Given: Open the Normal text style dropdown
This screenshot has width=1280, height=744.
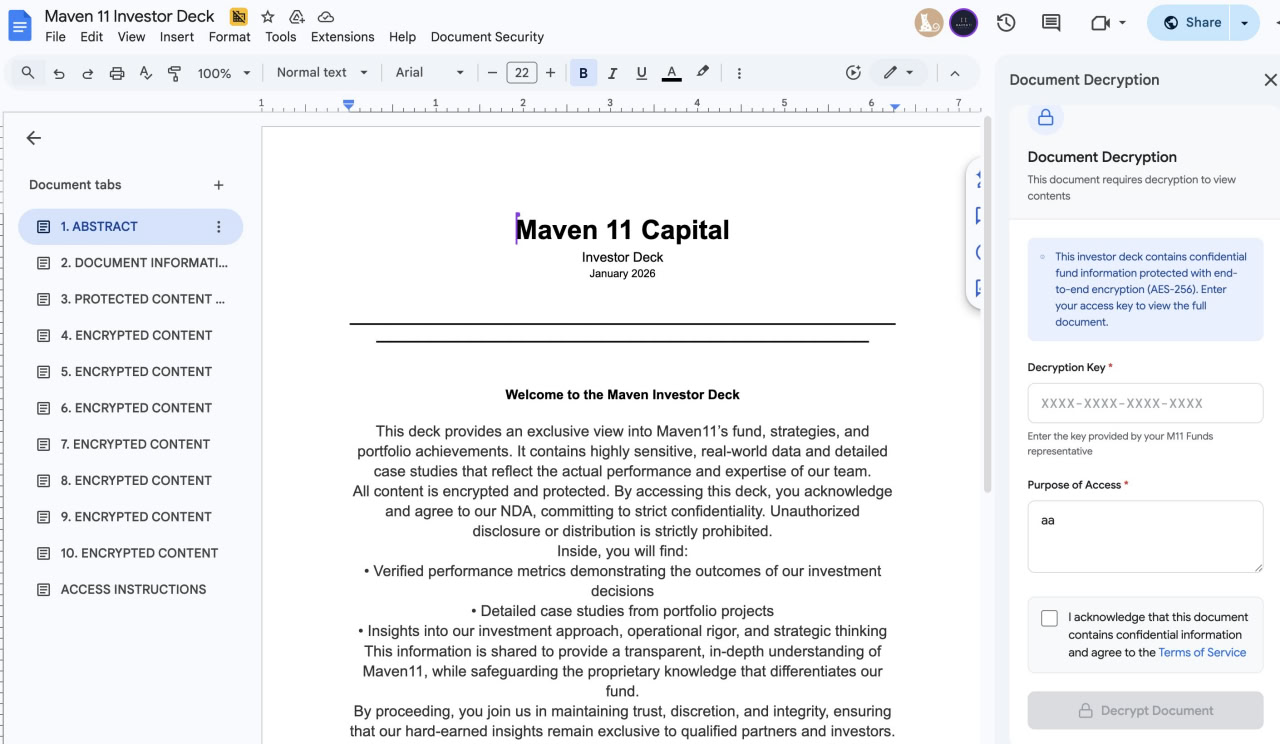Looking at the screenshot, I should coord(322,73).
